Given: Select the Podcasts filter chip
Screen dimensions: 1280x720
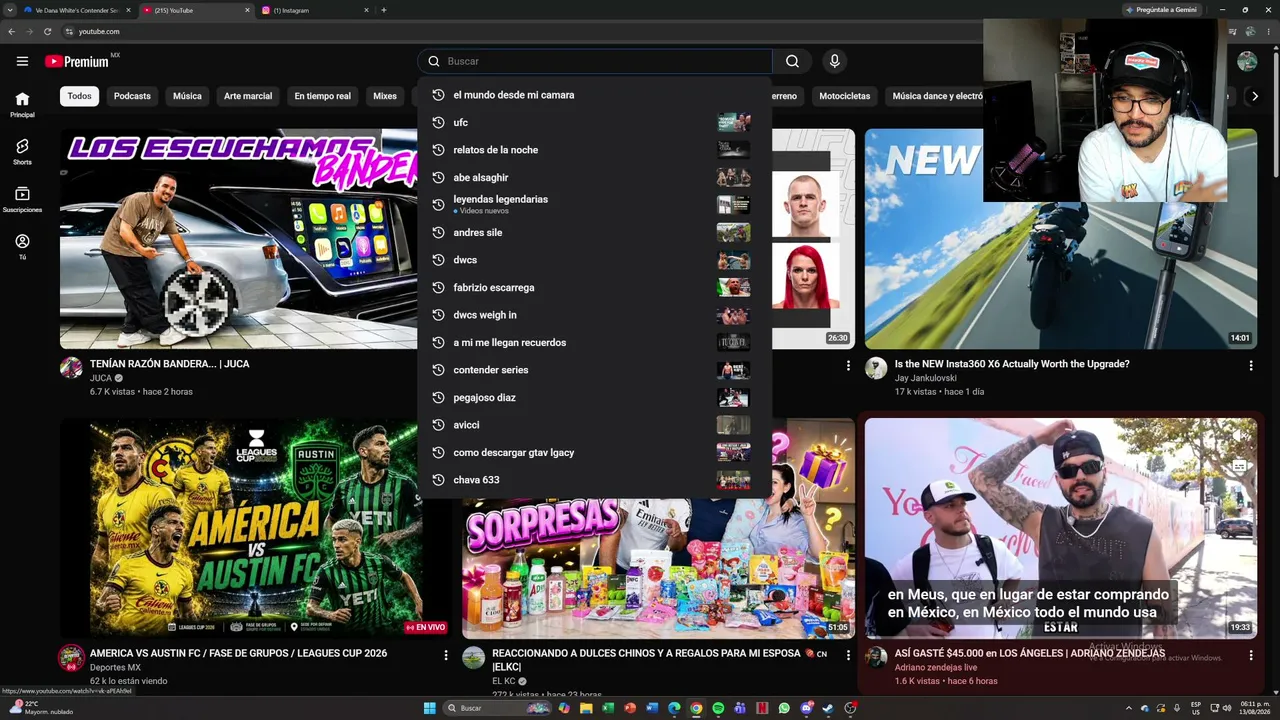Looking at the screenshot, I should [x=132, y=96].
